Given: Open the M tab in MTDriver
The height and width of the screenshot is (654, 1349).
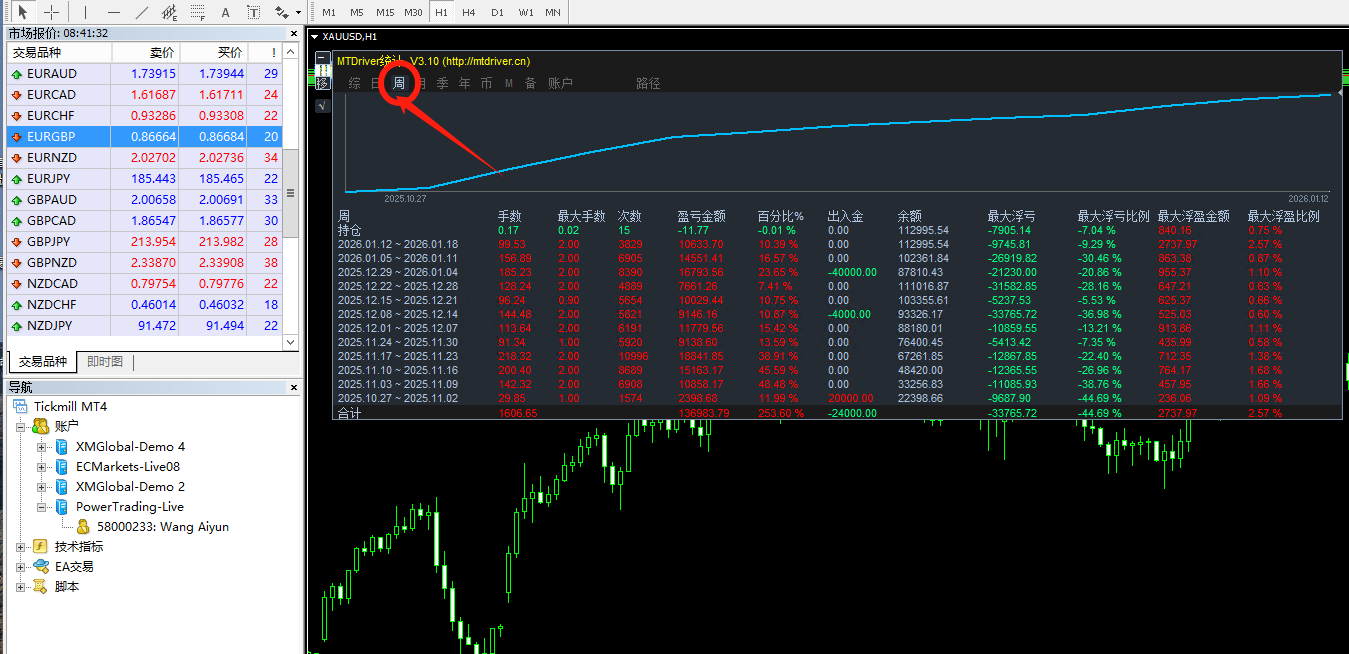Looking at the screenshot, I should [x=508, y=83].
